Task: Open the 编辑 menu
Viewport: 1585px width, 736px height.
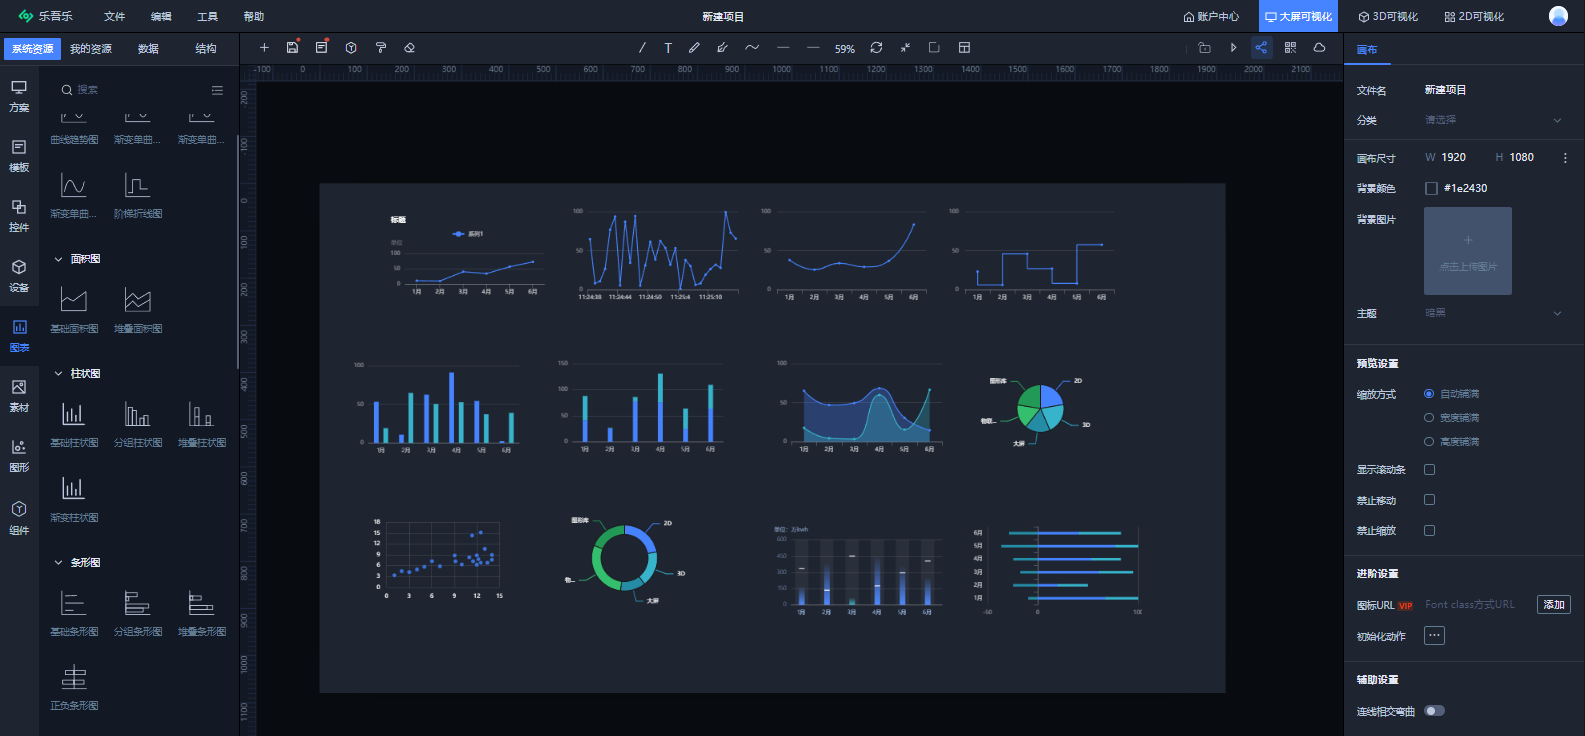Action: (161, 17)
